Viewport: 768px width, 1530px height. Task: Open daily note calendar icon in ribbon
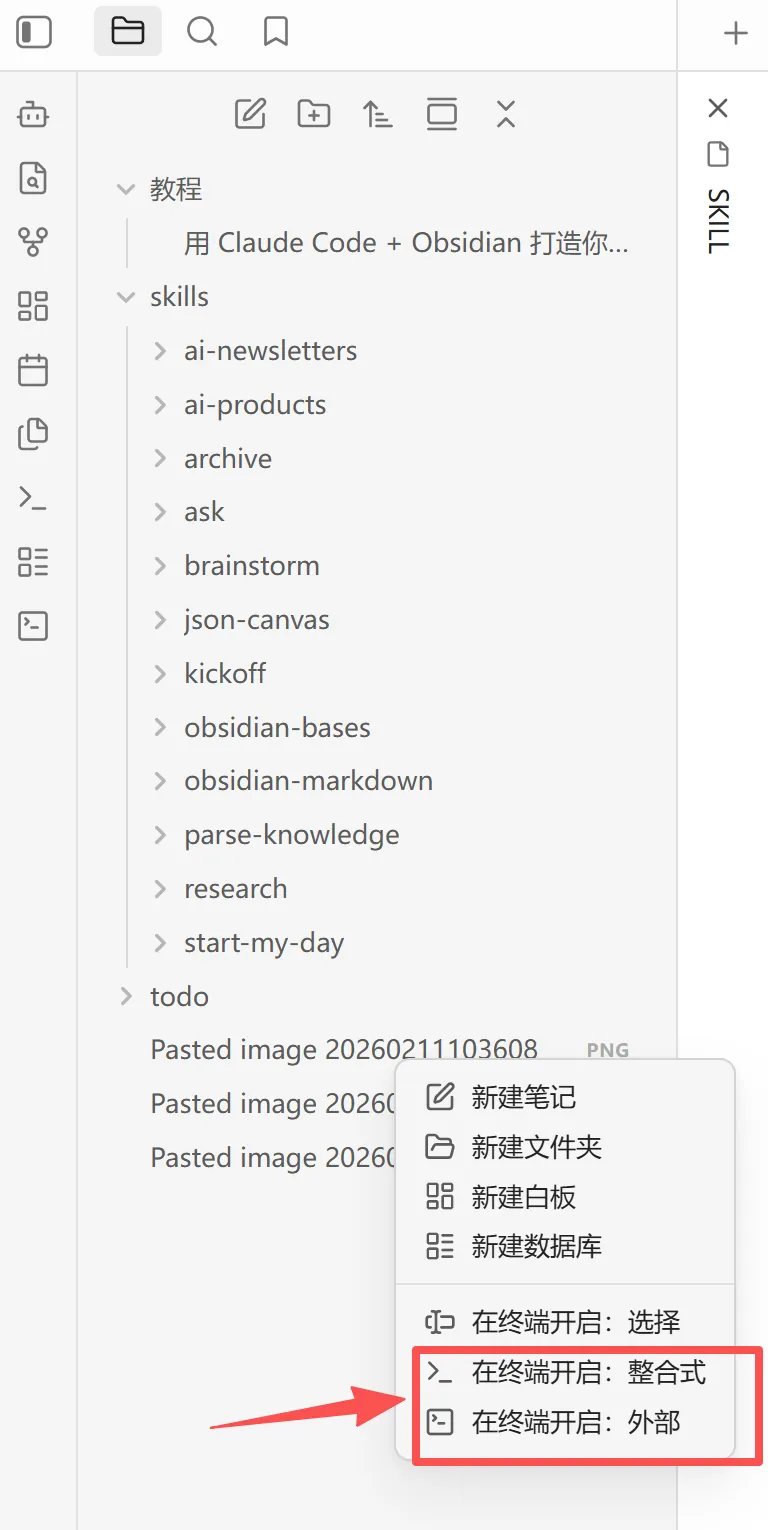(33, 370)
